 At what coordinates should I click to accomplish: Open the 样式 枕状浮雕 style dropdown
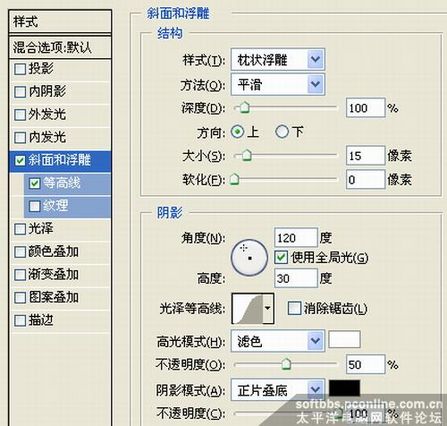coord(278,60)
